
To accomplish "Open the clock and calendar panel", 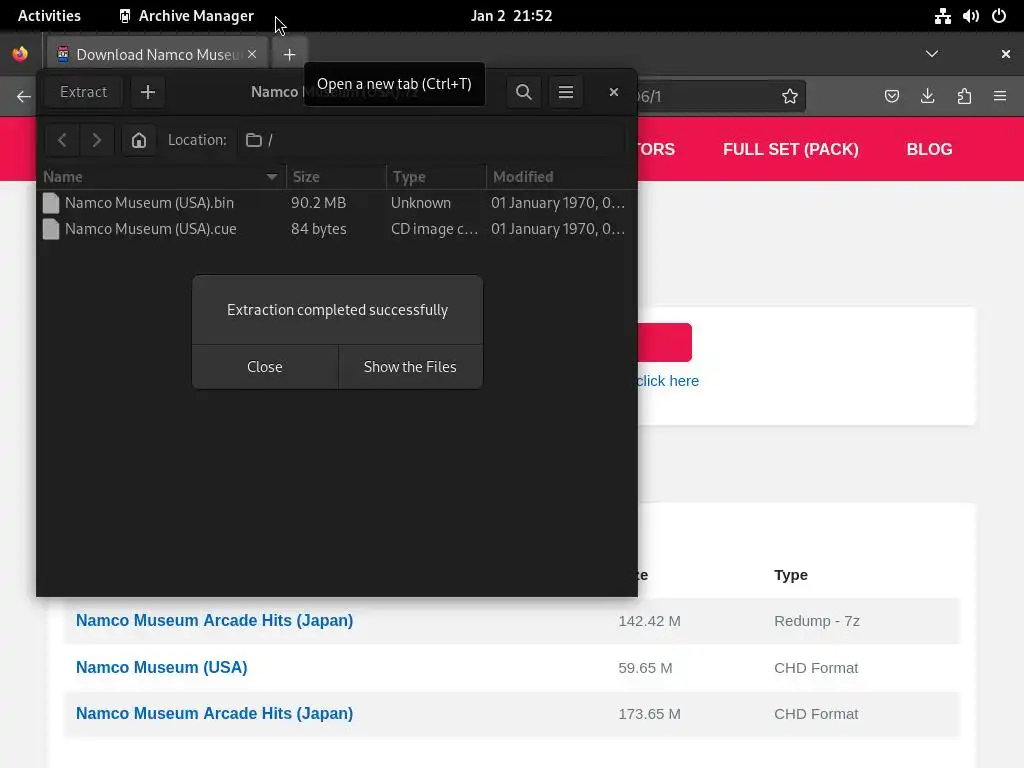I will [x=511, y=16].
